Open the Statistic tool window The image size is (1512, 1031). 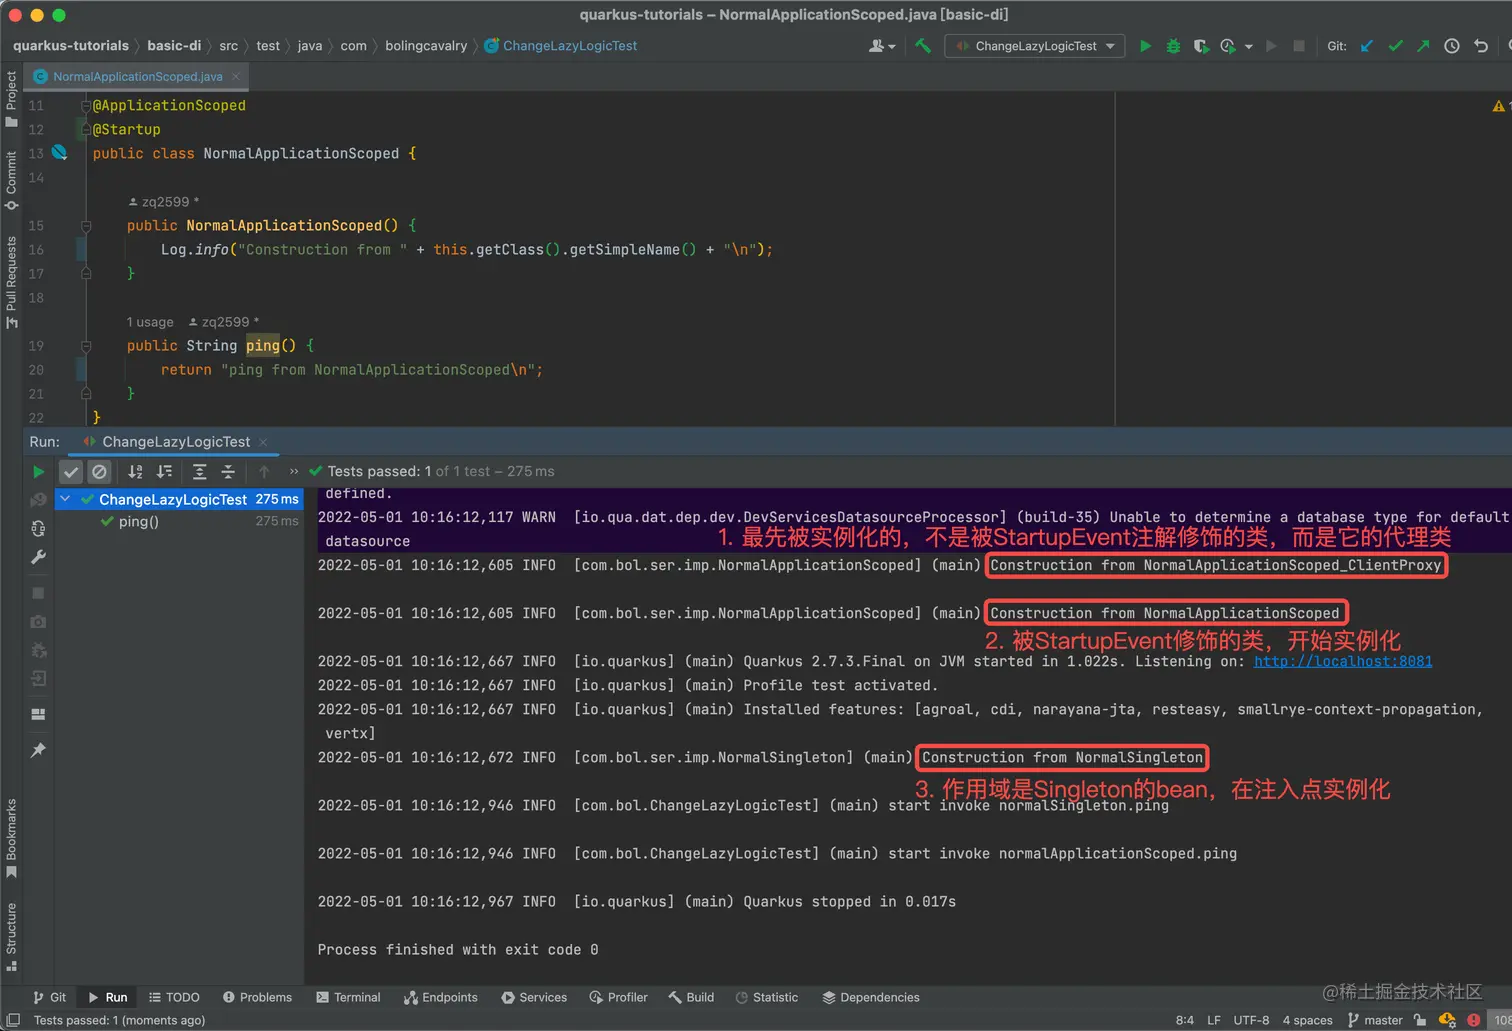point(767,998)
